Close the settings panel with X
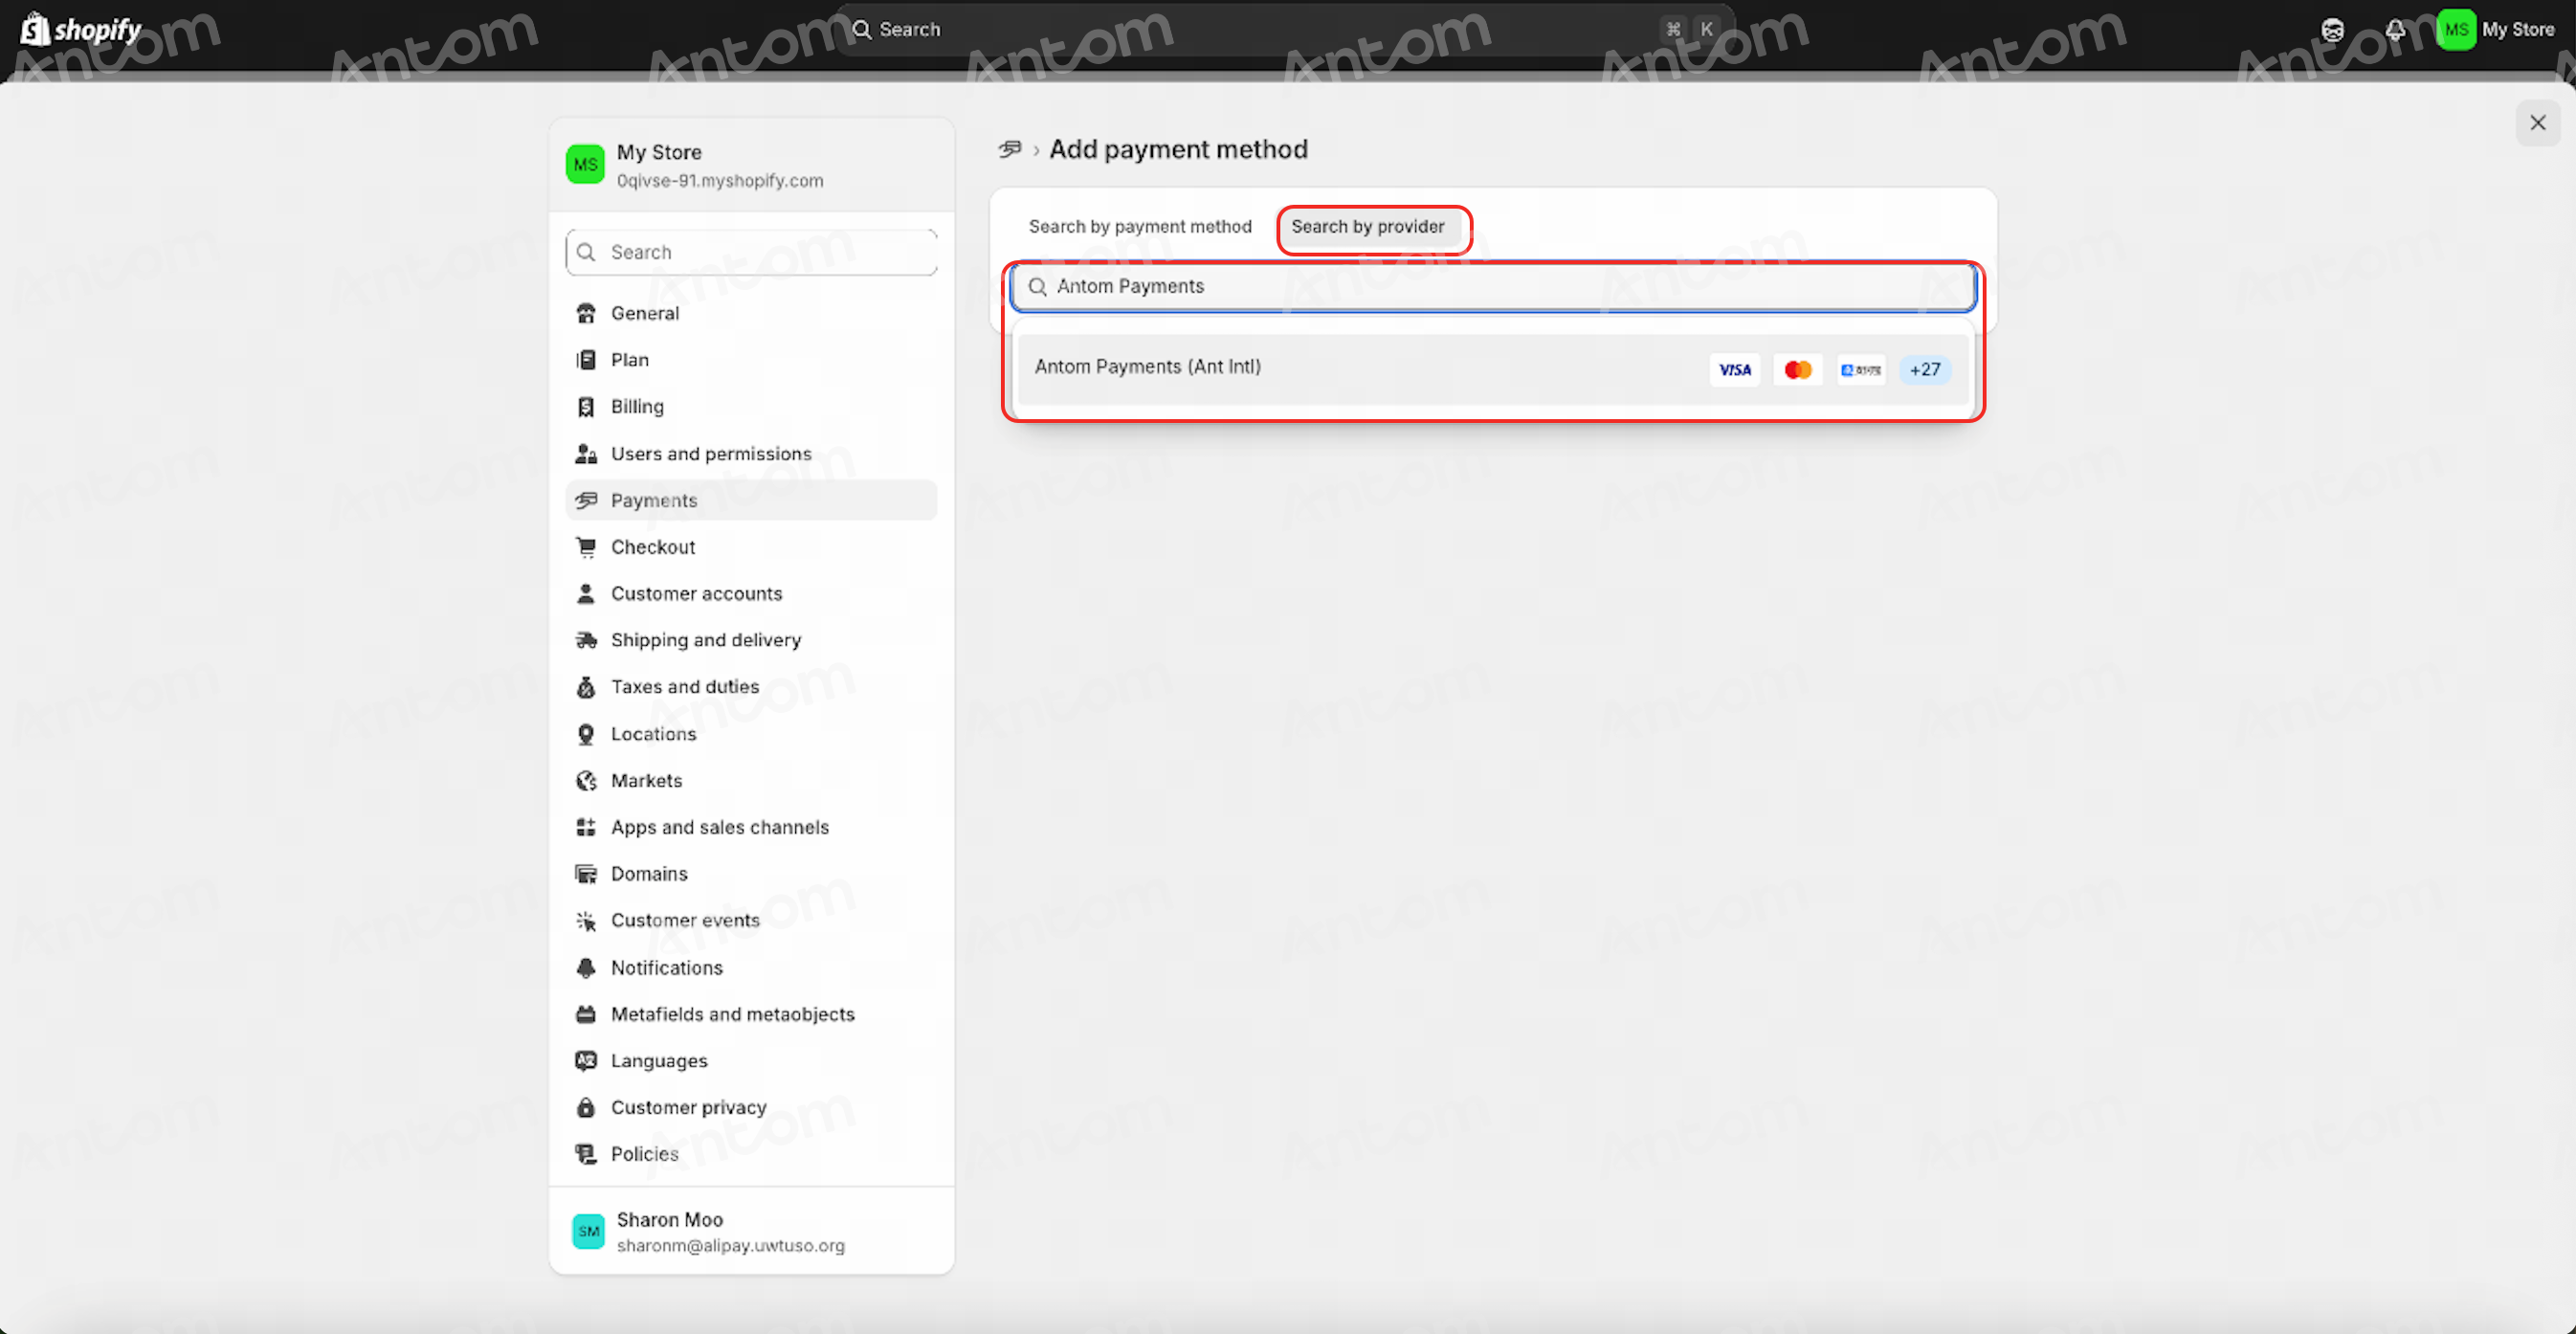 click(x=2537, y=123)
